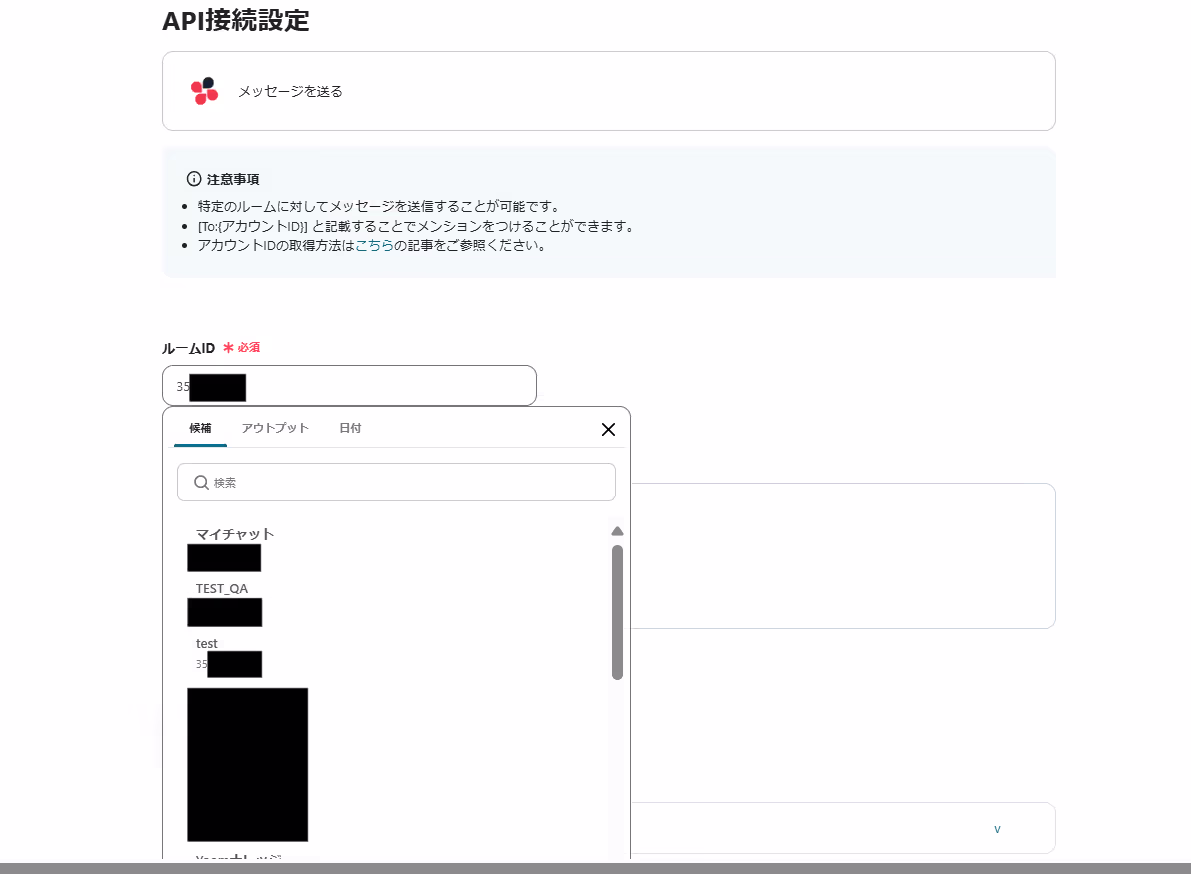The width and height of the screenshot is (1191, 874).
Task: Click the Chatwork logo icon
Action: pyautogui.click(x=204, y=91)
